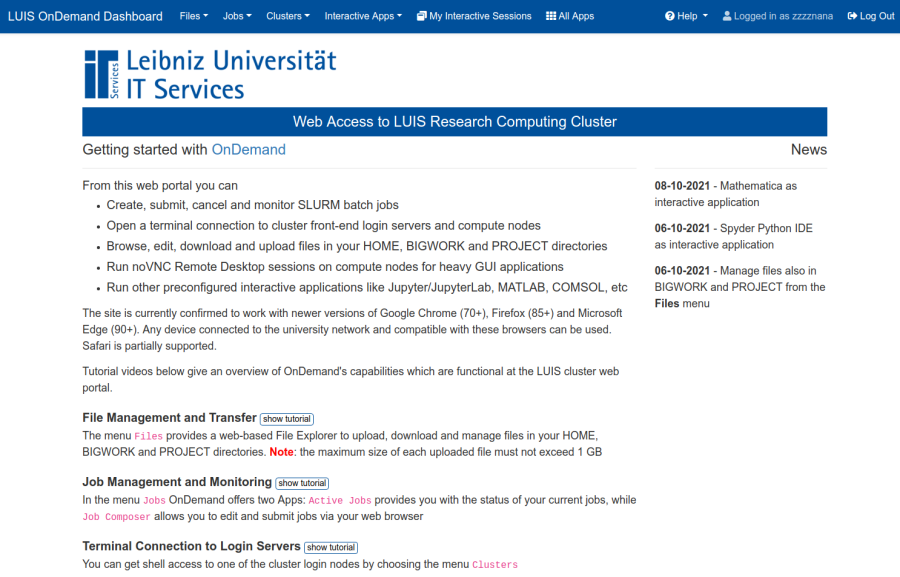Click the pink Files code label
The image size is (900, 577).
(x=149, y=436)
